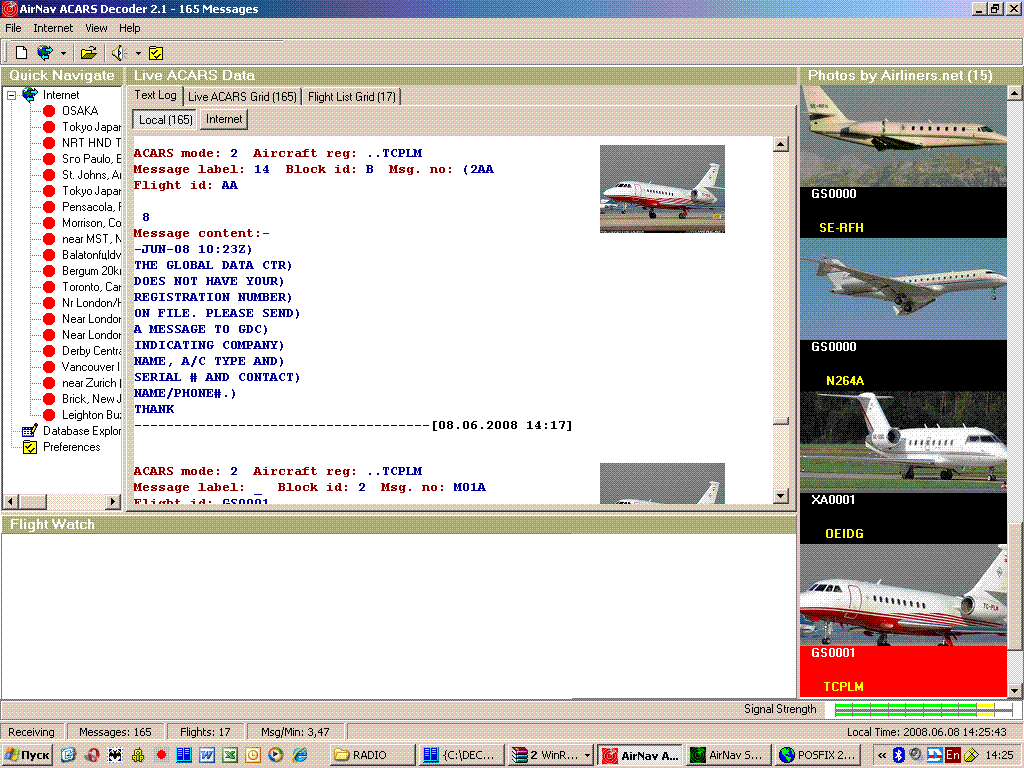Viewport: 1024px width, 768px height.
Task: Switch to the POSFIX taskbar button
Action: [817, 756]
